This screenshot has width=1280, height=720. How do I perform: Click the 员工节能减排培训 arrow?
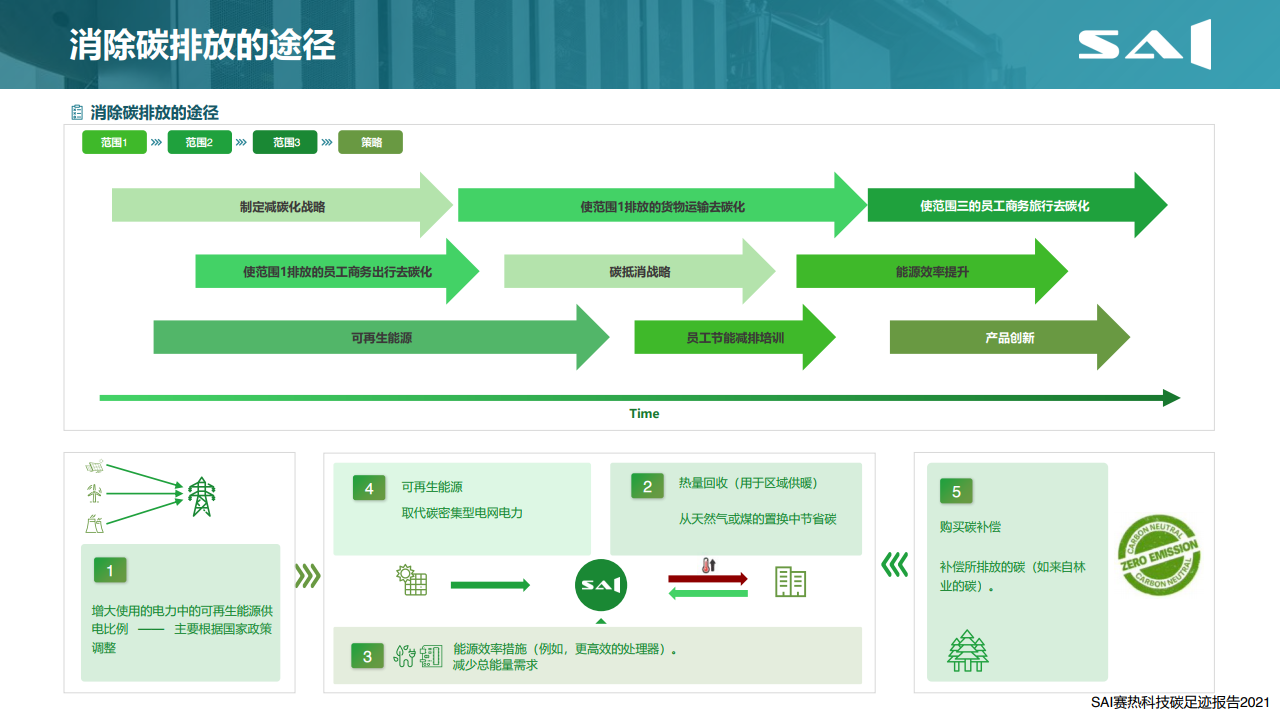[x=735, y=337]
